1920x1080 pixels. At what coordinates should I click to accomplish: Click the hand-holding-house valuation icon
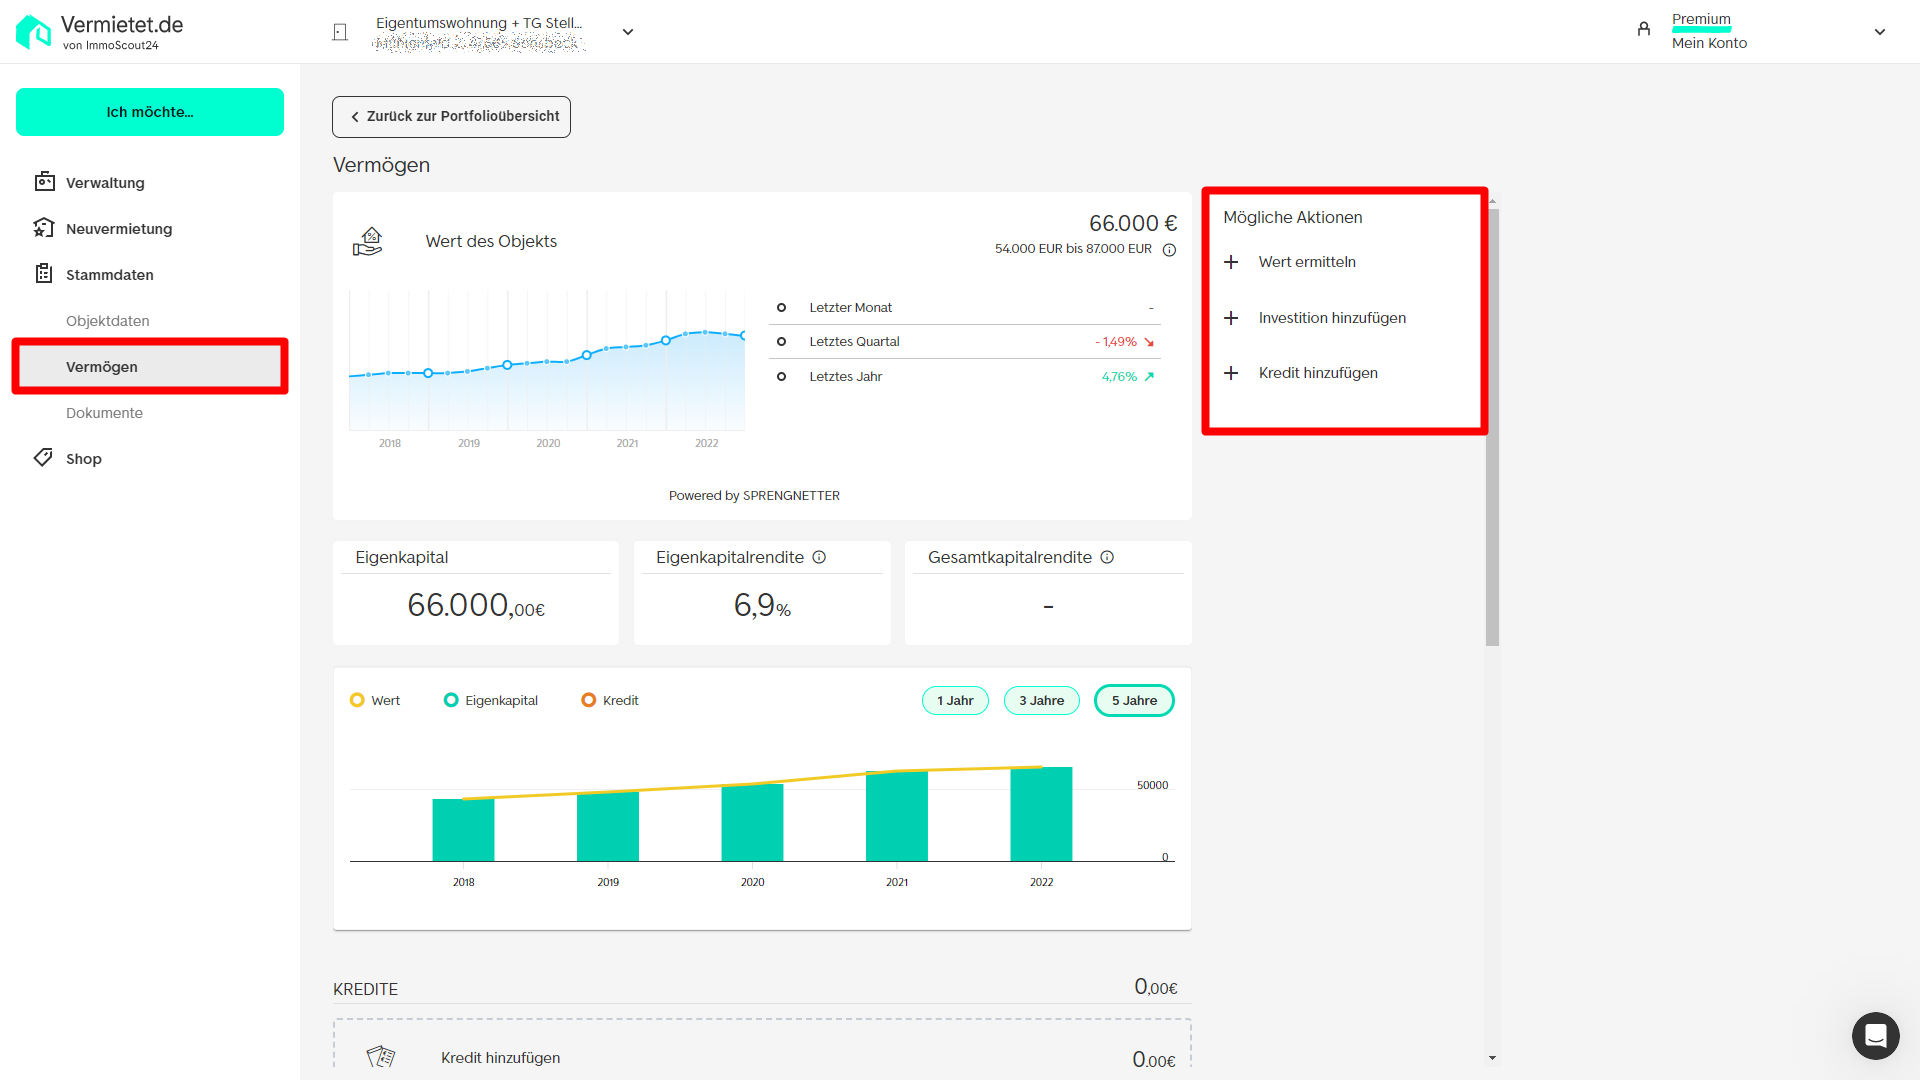click(368, 242)
